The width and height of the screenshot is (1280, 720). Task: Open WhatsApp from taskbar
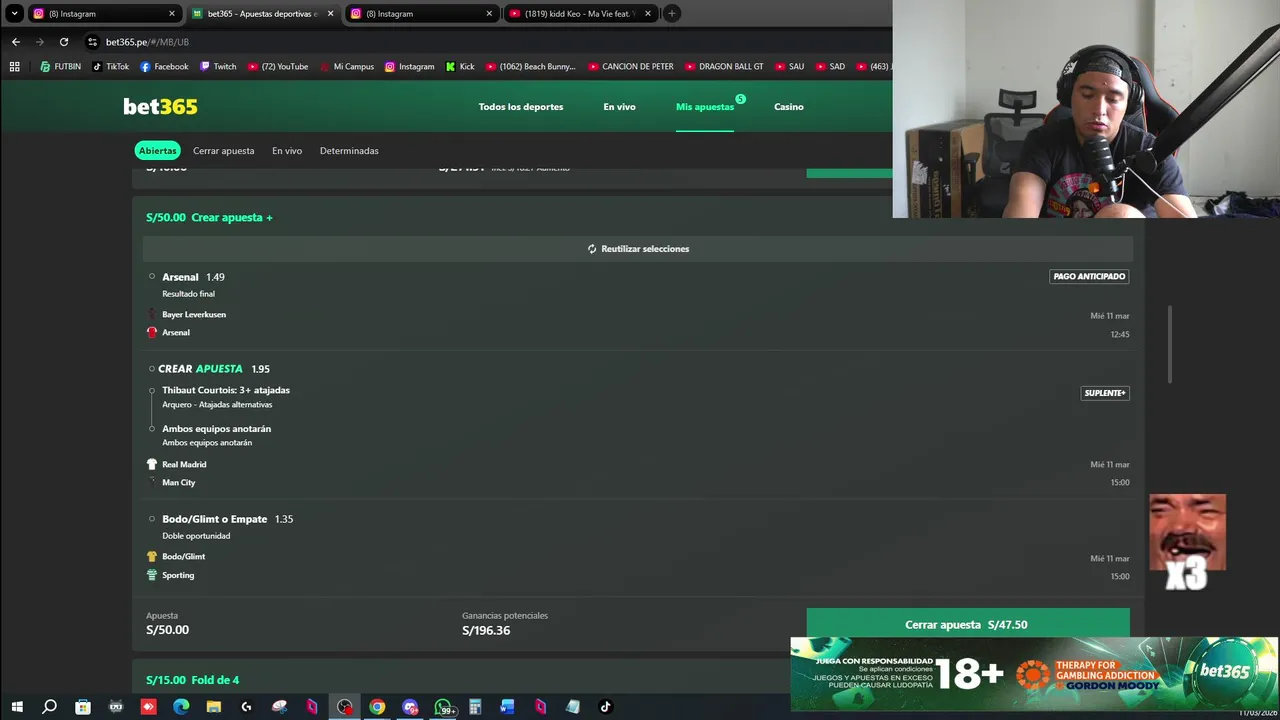click(x=443, y=707)
